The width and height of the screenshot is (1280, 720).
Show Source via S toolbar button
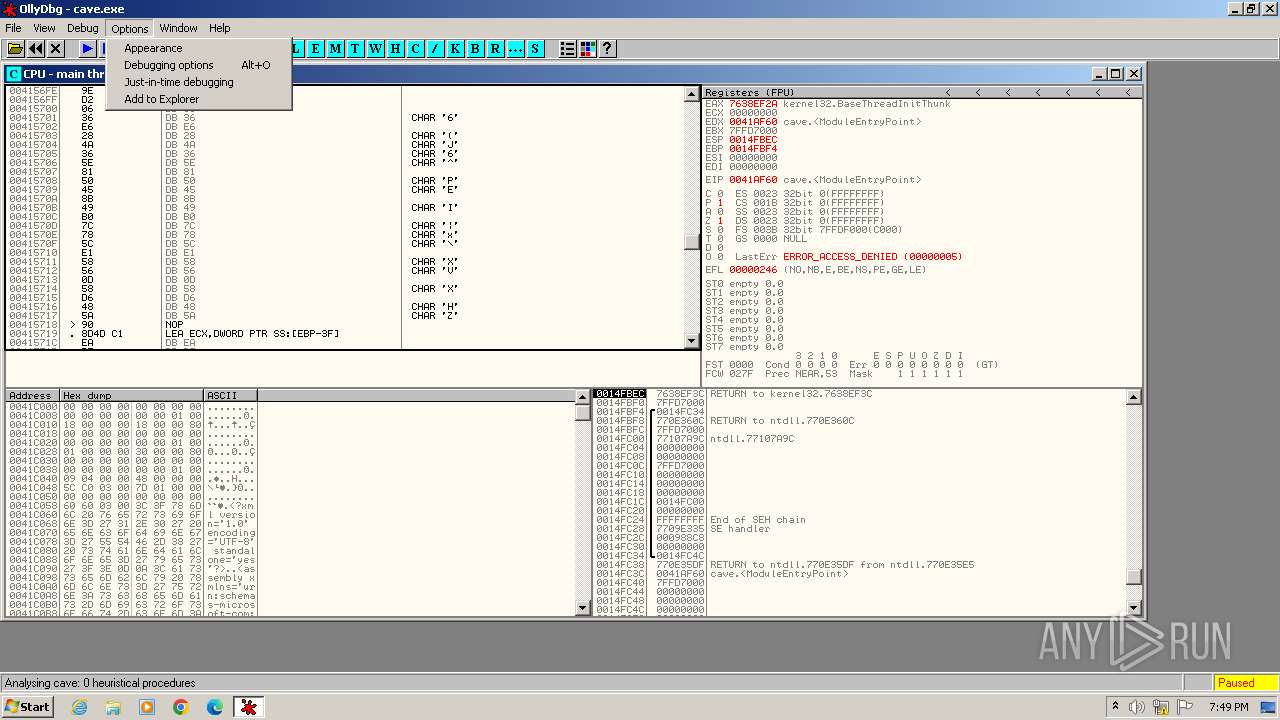click(x=535, y=48)
